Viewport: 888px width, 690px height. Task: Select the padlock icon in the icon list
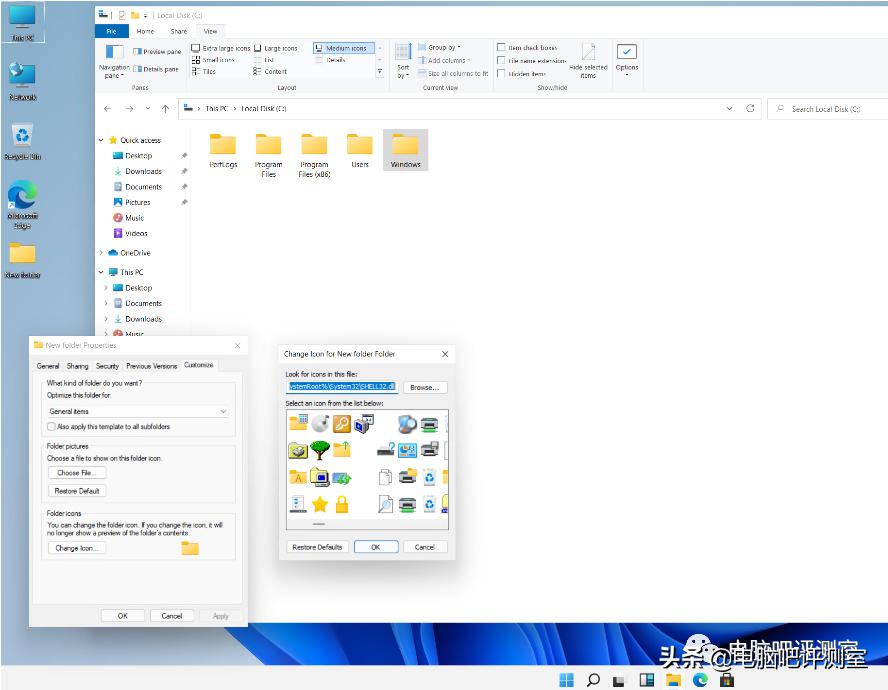click(x=342, y=504)
